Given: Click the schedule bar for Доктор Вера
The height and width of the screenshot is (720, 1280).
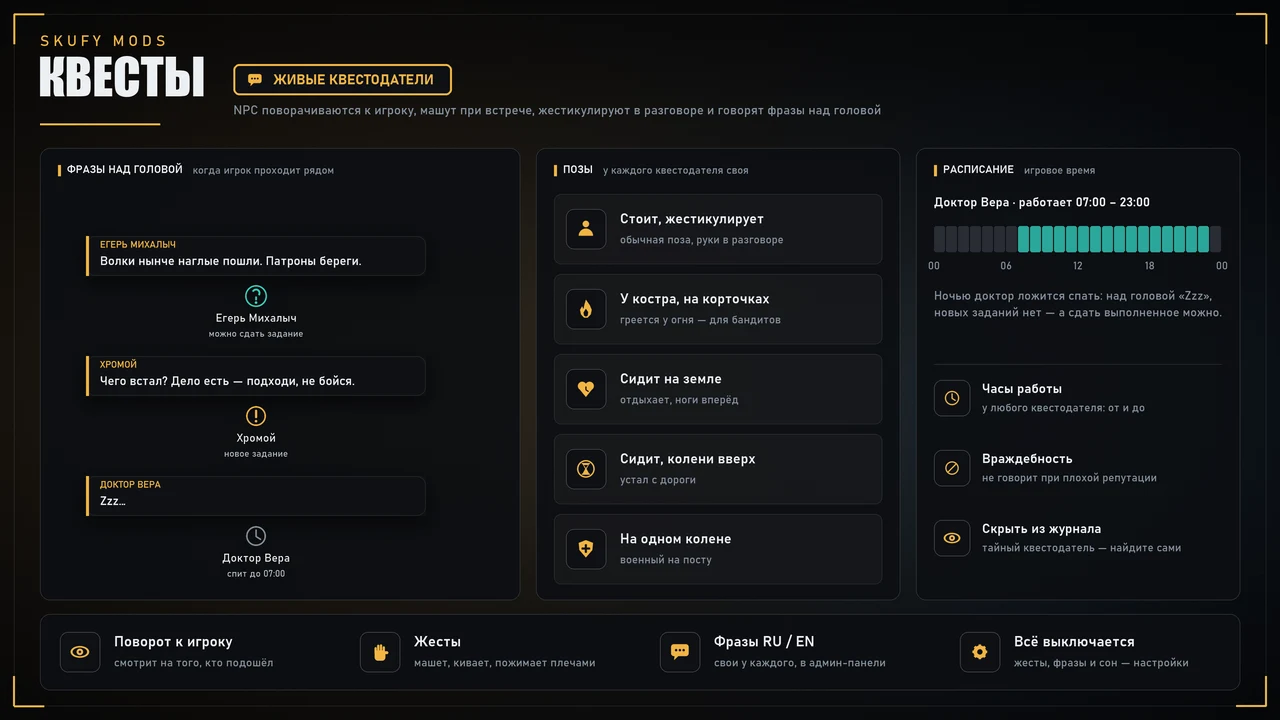Looking at the screenshot, I should pos(1077,239).
